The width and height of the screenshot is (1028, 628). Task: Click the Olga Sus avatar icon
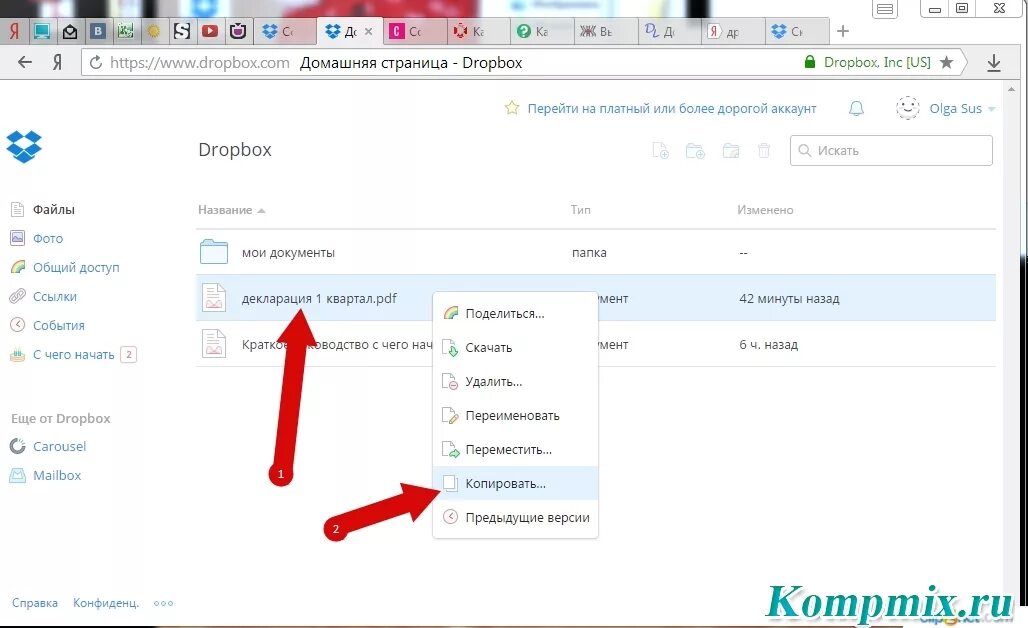[908, 108]
